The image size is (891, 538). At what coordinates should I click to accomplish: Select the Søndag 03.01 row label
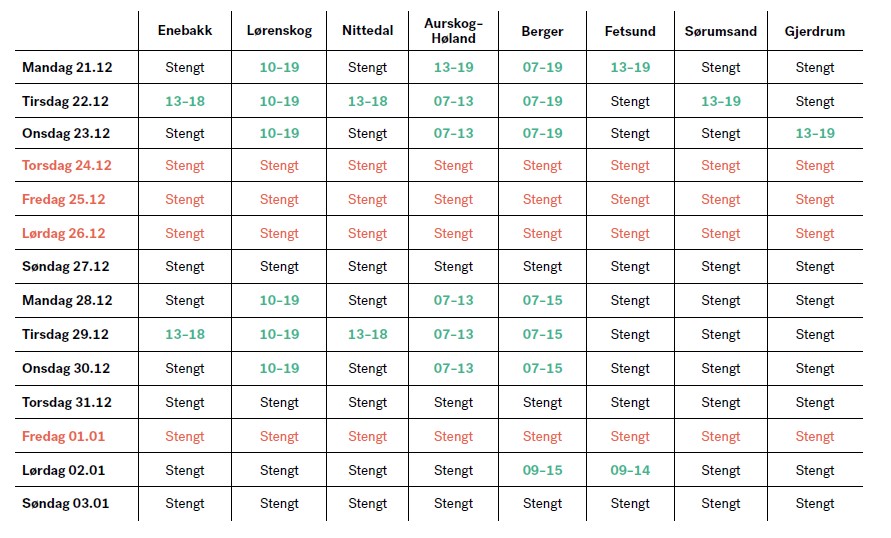point(65,503)
